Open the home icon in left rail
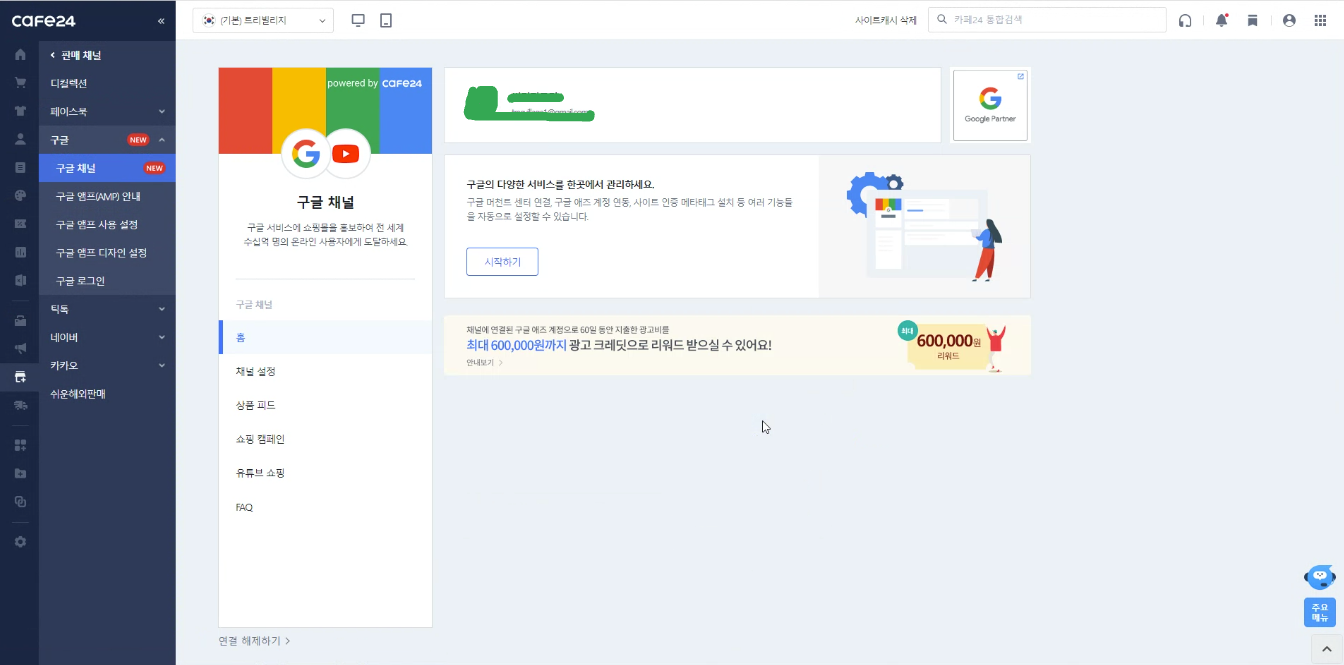Screen dimensions: 1344x665 point(20,54)
